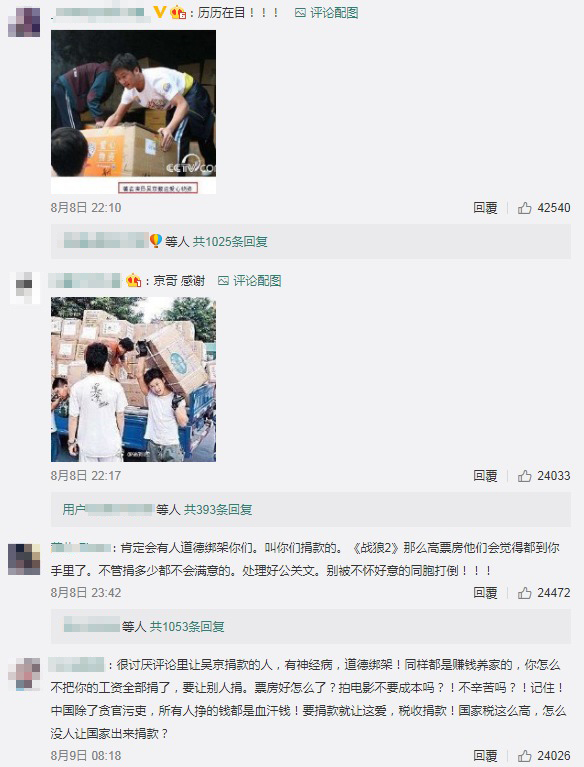Open 评论配图 link on 京哥 感谢 comment
Viewport: 584px width, 767px height.
[x=249, y=281]
